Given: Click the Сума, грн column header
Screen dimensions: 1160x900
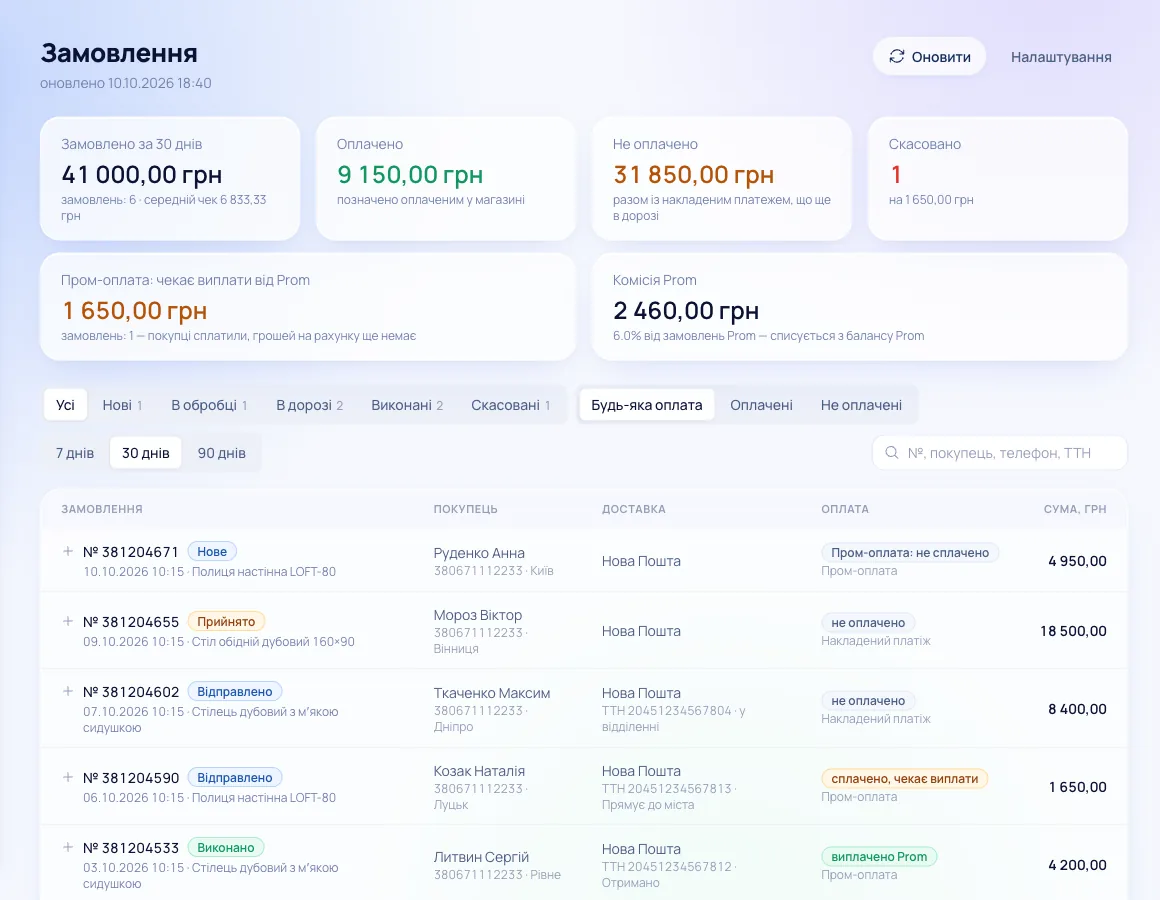Looking at the screenshot, I should tap(1074, 509).
